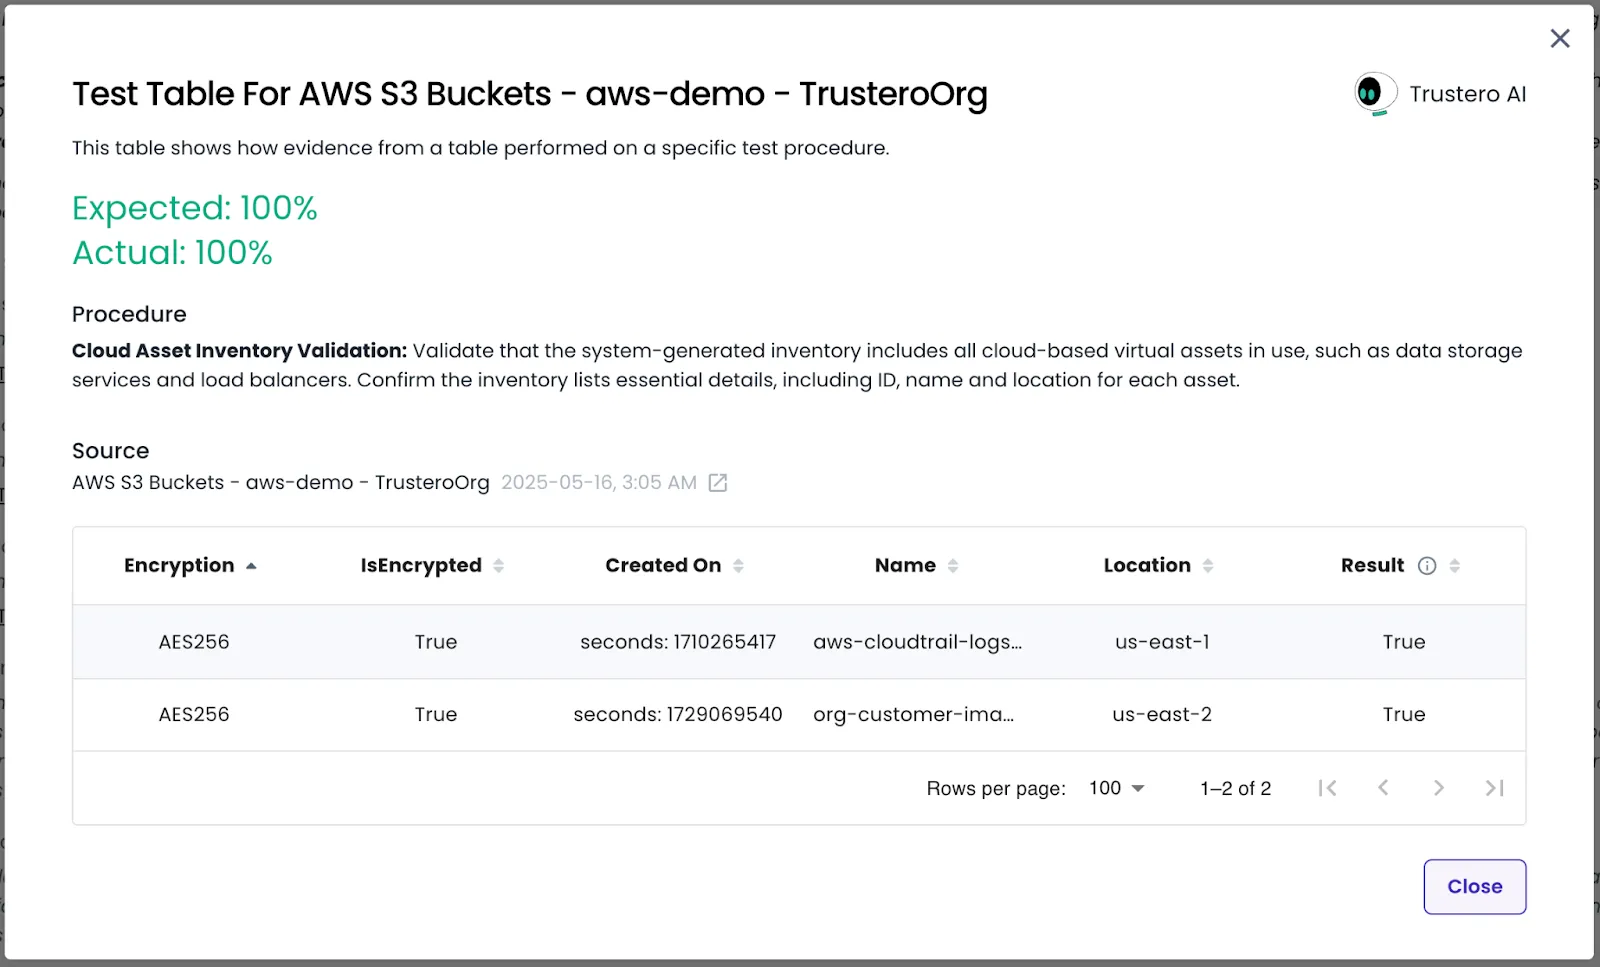Click AES256 in the aws-cloudtrail-logs row
Viewport: 1600px width, 967px height.
click(194, 642)
